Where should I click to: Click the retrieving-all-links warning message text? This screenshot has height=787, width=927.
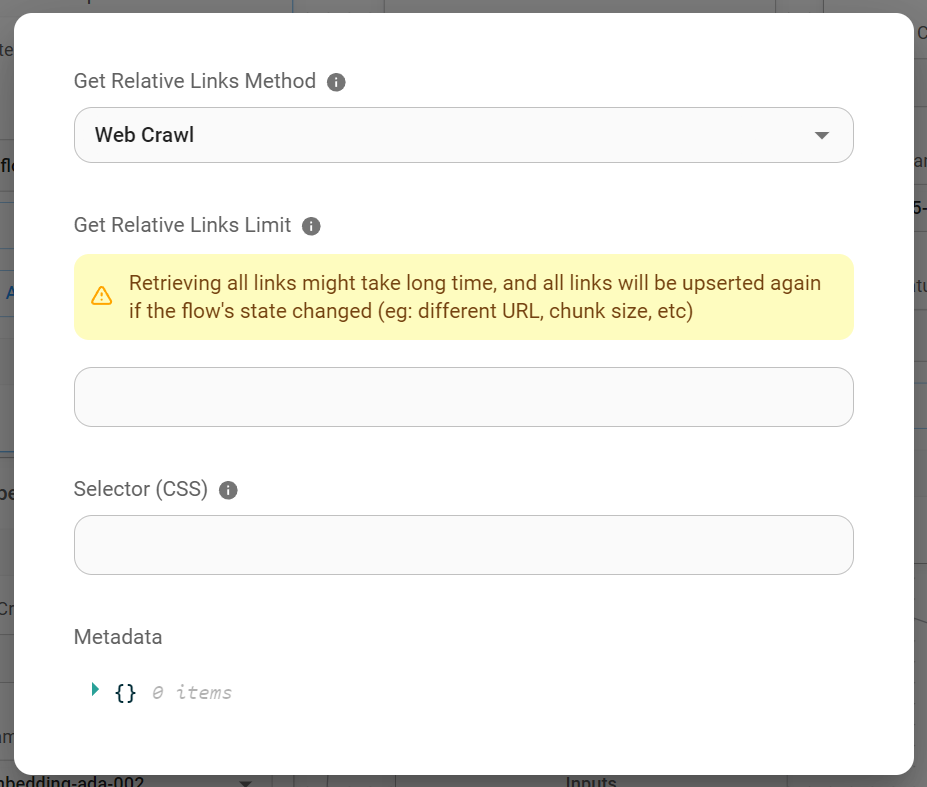click(475, 297)
